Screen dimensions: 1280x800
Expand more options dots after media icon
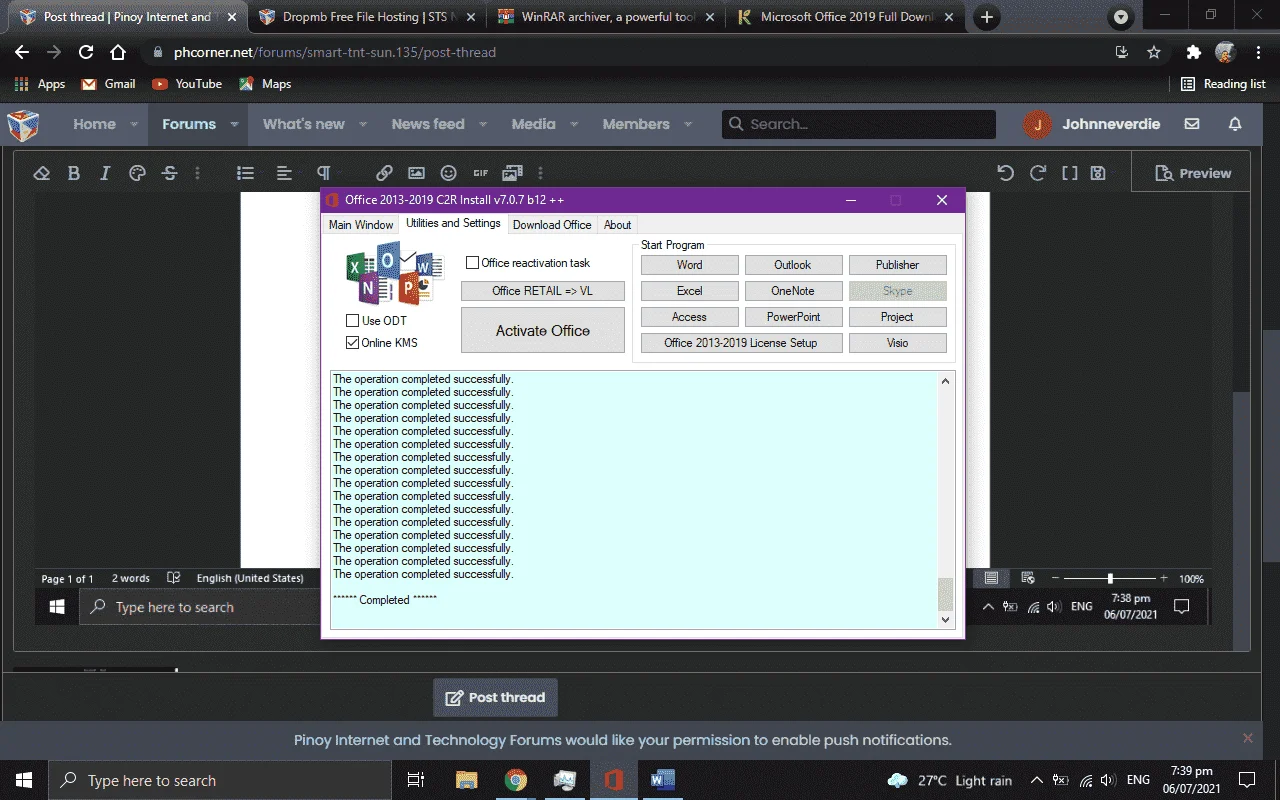point(540,173)
